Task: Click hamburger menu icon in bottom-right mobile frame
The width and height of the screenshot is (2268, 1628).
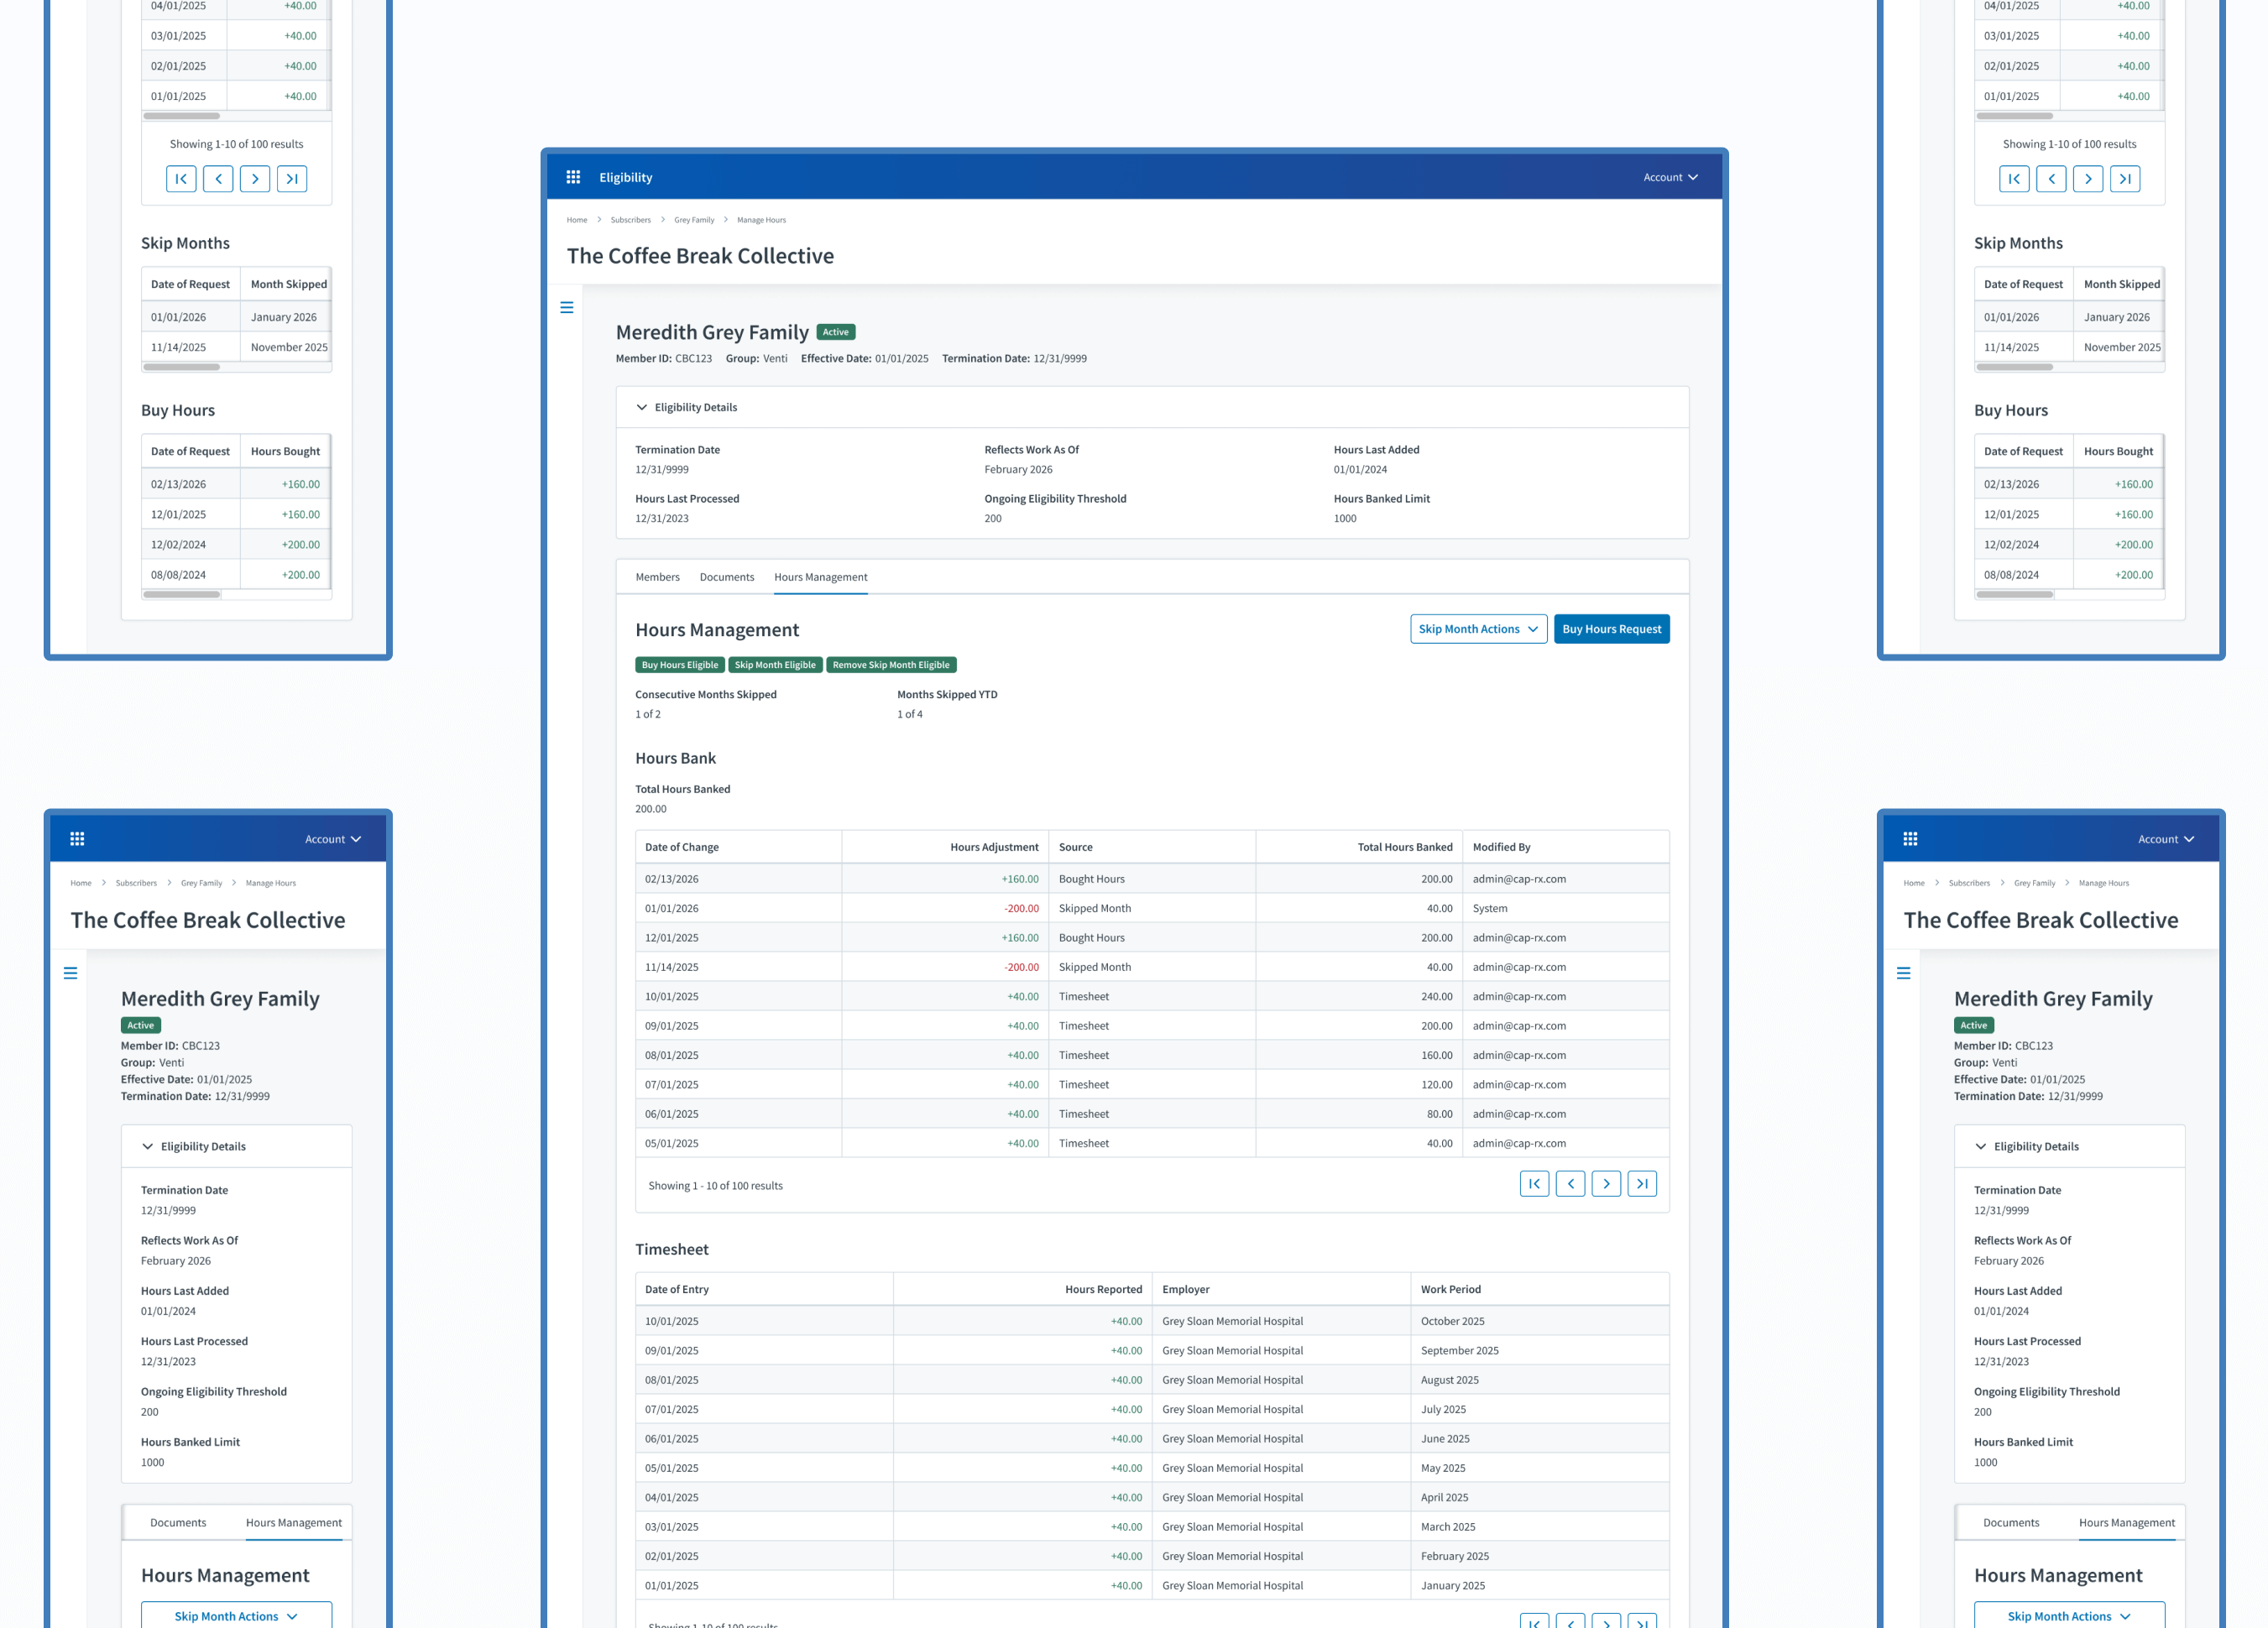Action: (1903, 973)
